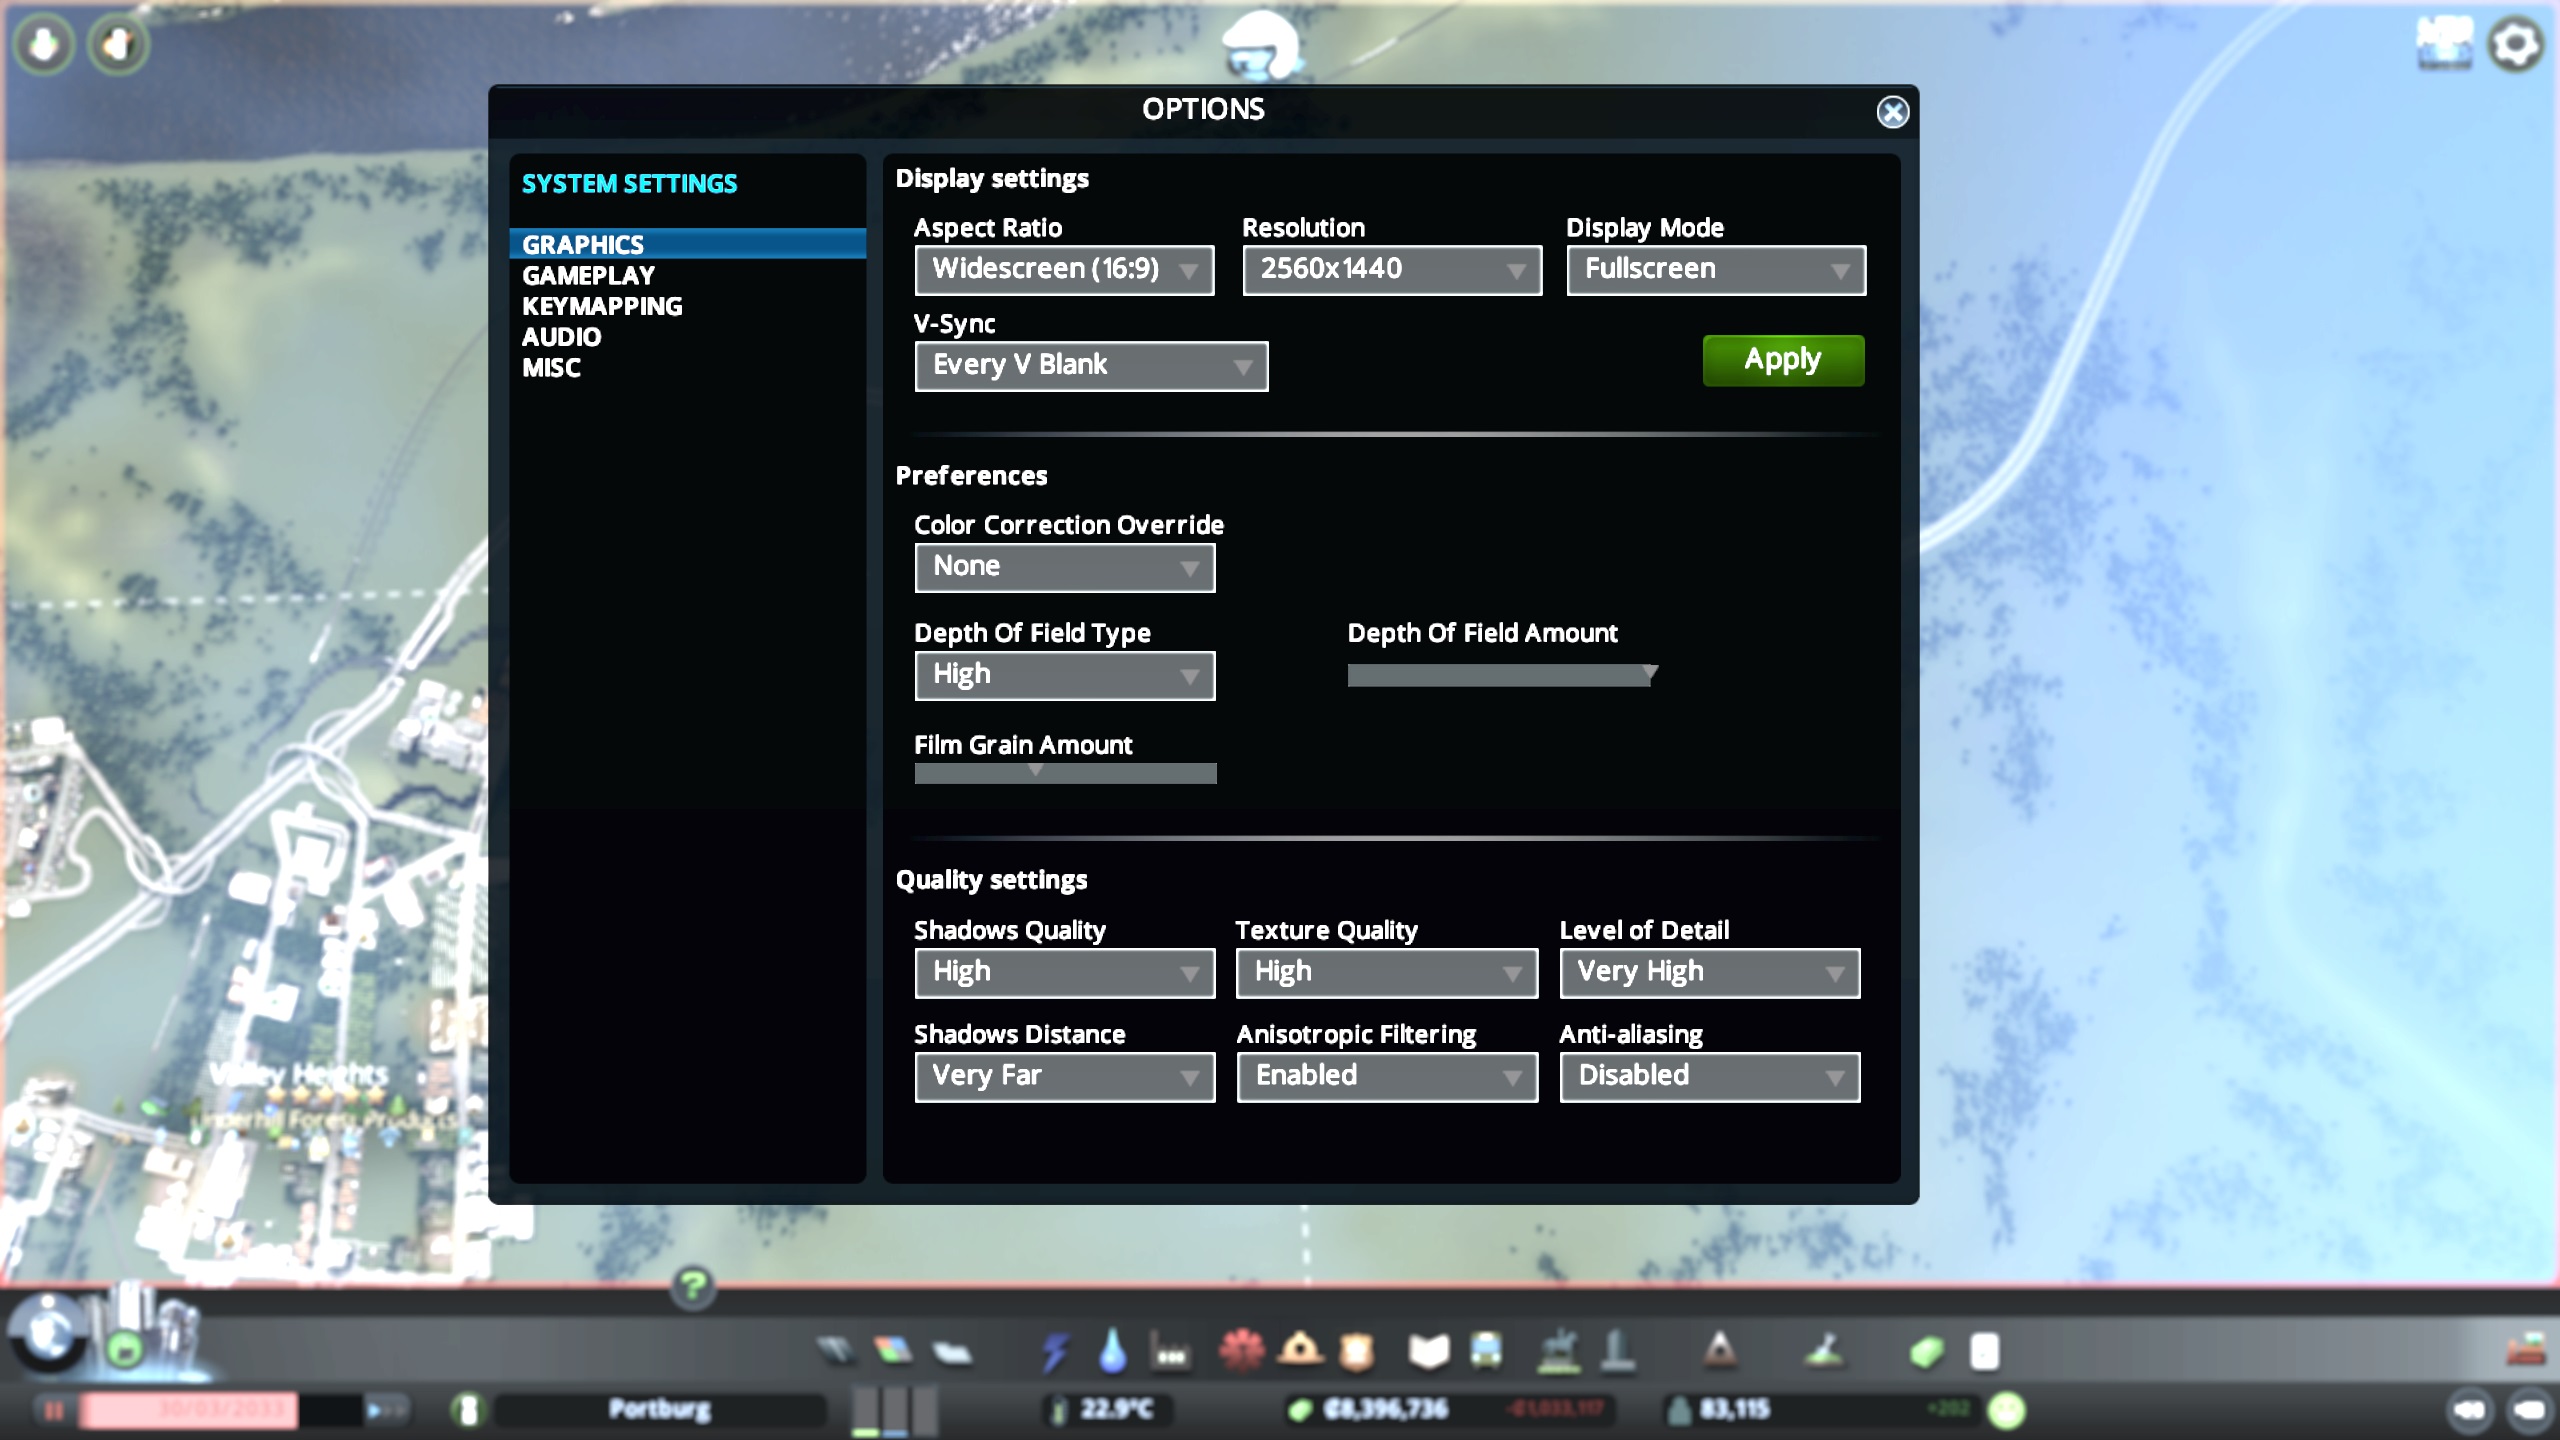The height and width of the screenshot is (1440, 2560).
Task: Click the Apply button
Action: [x=1783, y=360]
